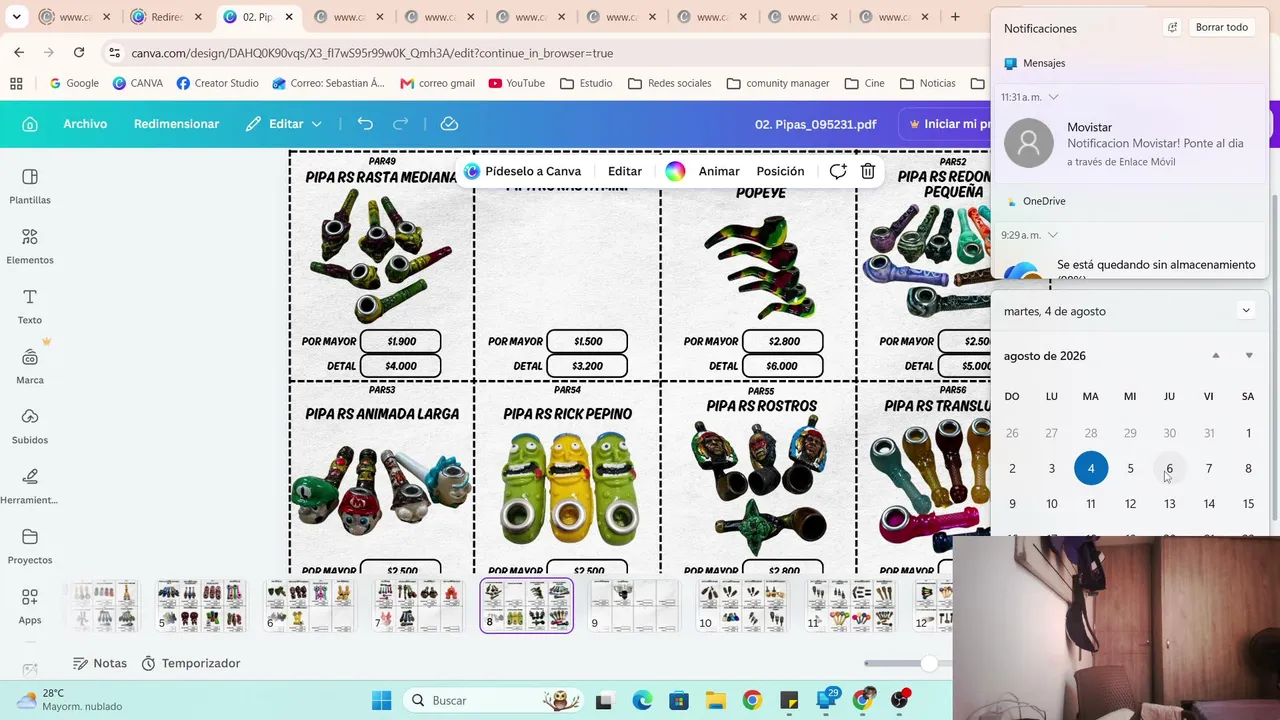Open notification settings icon beside Borrar todo
1280x720 pixels.
coord(1172,28)
